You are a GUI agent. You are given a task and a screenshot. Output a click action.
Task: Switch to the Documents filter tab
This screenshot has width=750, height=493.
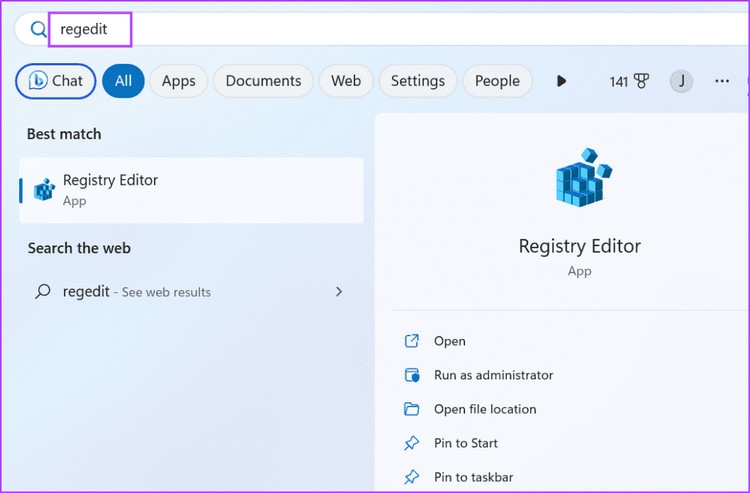pos(263,81)
